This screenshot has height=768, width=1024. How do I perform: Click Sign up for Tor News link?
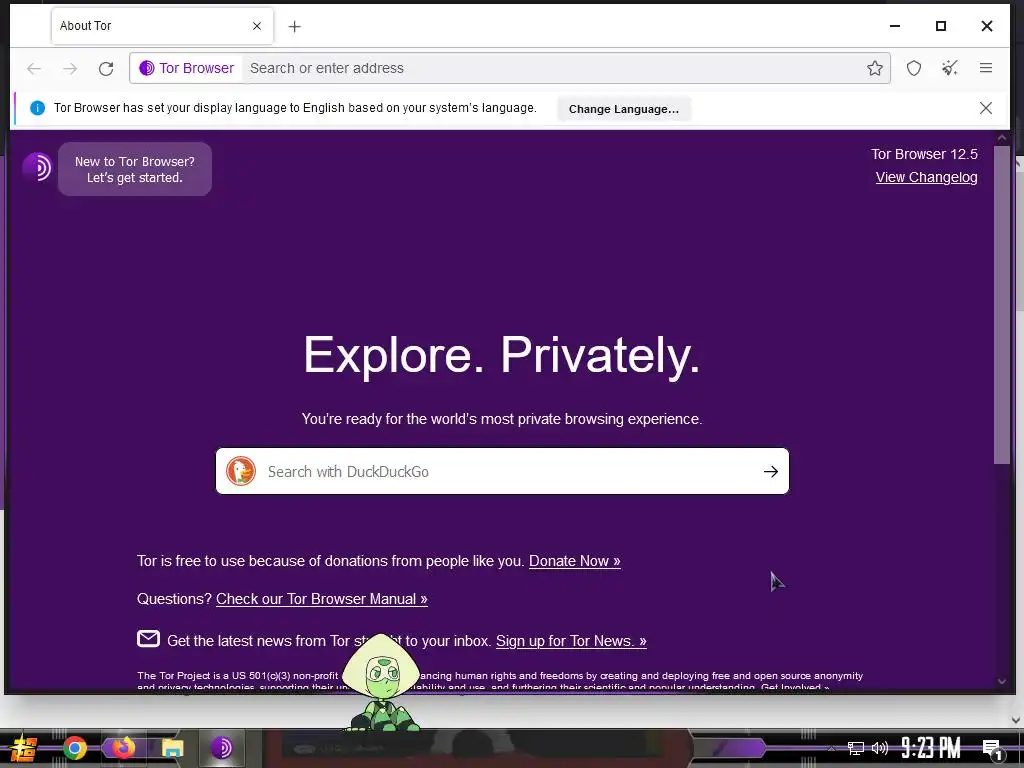click(571, 641)
